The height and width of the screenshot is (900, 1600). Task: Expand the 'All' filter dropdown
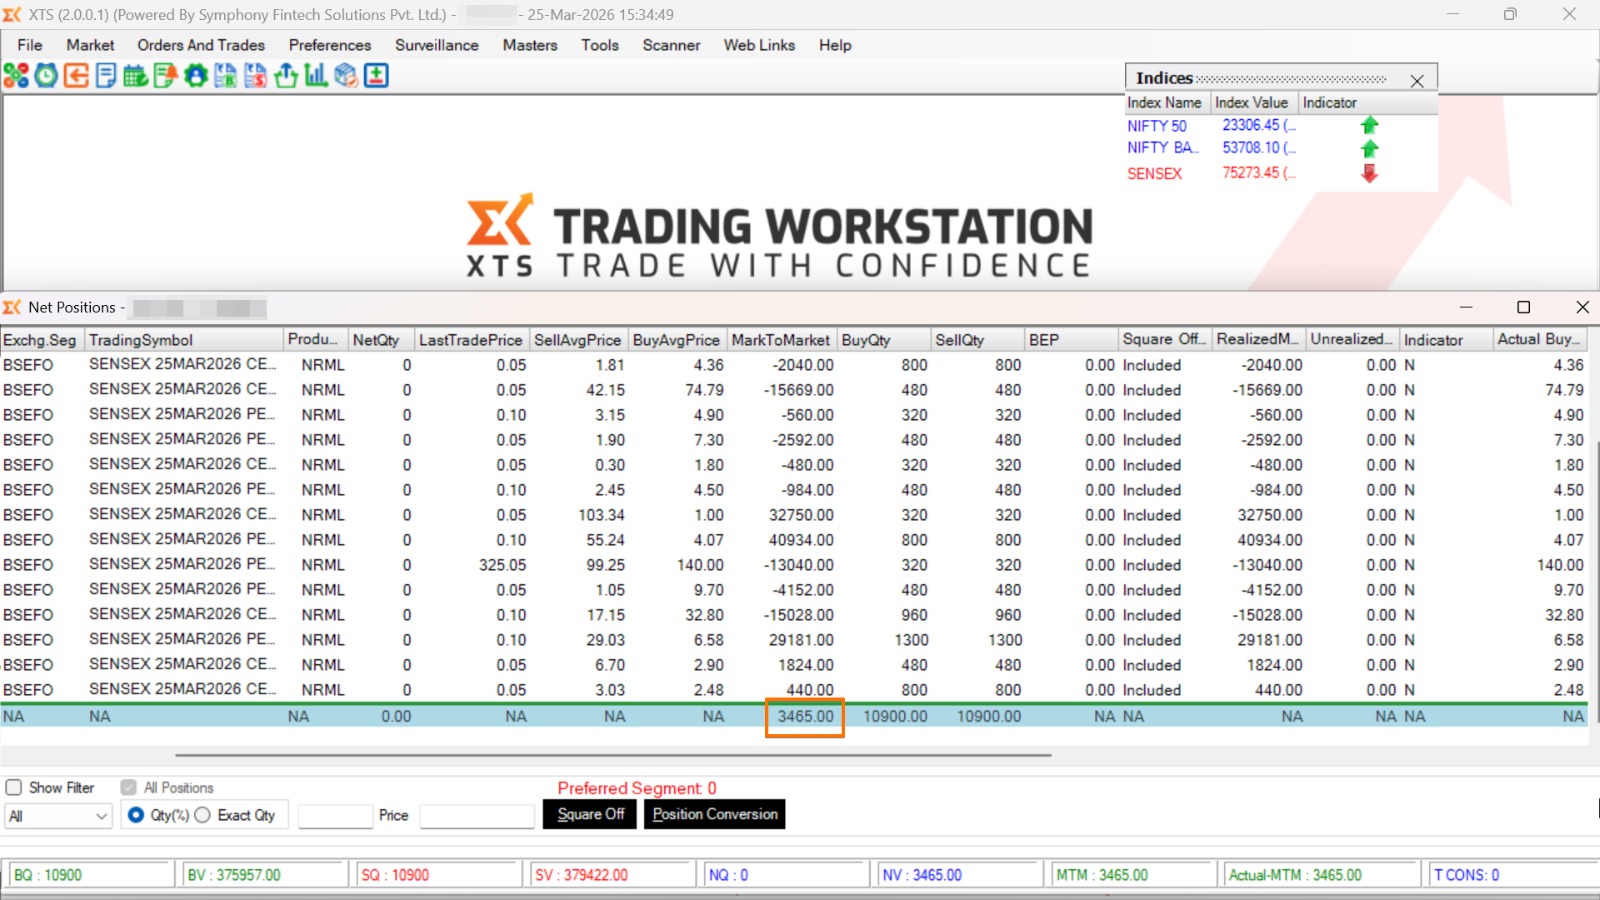101,816
